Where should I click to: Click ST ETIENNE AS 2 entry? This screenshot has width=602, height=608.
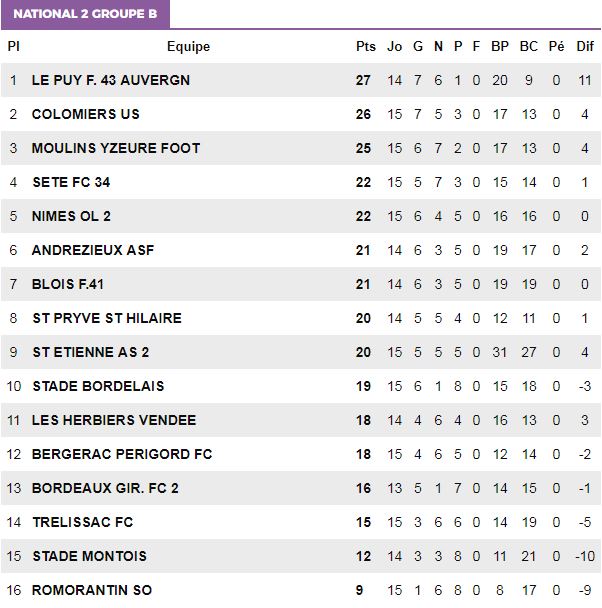(91, 352)
